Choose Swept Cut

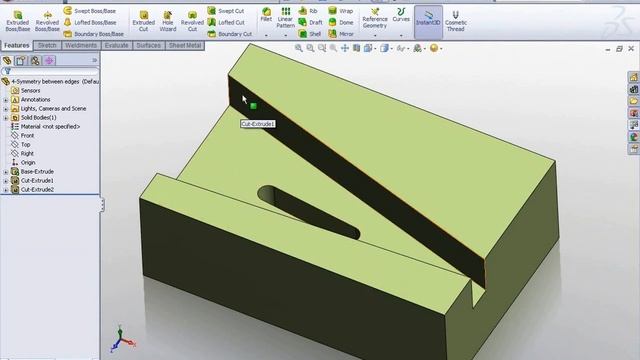coord(226,11)
